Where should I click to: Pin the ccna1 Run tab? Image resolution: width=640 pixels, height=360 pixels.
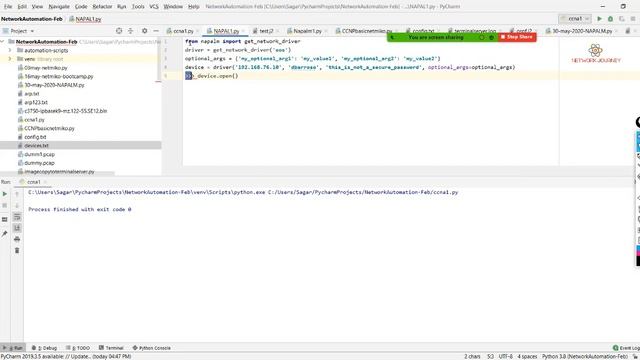click(4, 234)
